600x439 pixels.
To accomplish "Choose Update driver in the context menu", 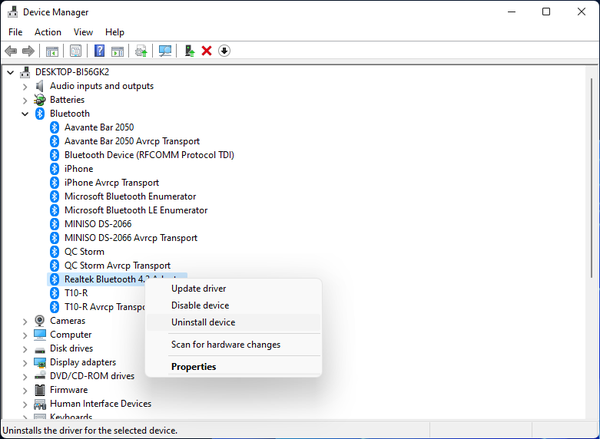I will [x=233, y=289].
